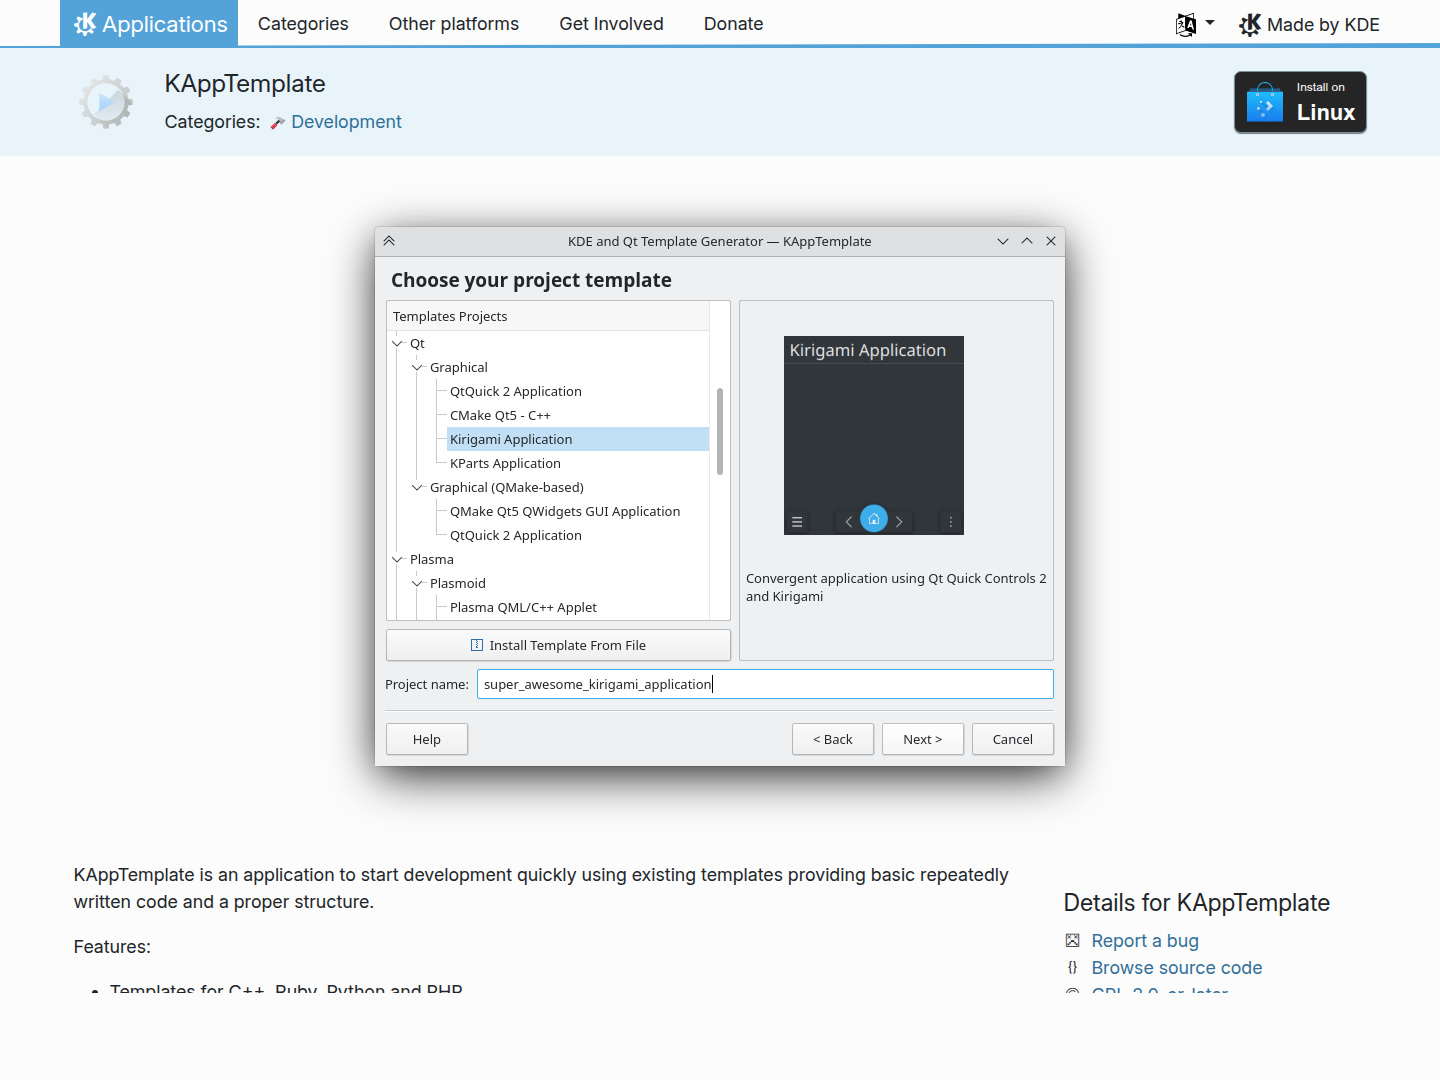Click the Next button

(923, 739)
